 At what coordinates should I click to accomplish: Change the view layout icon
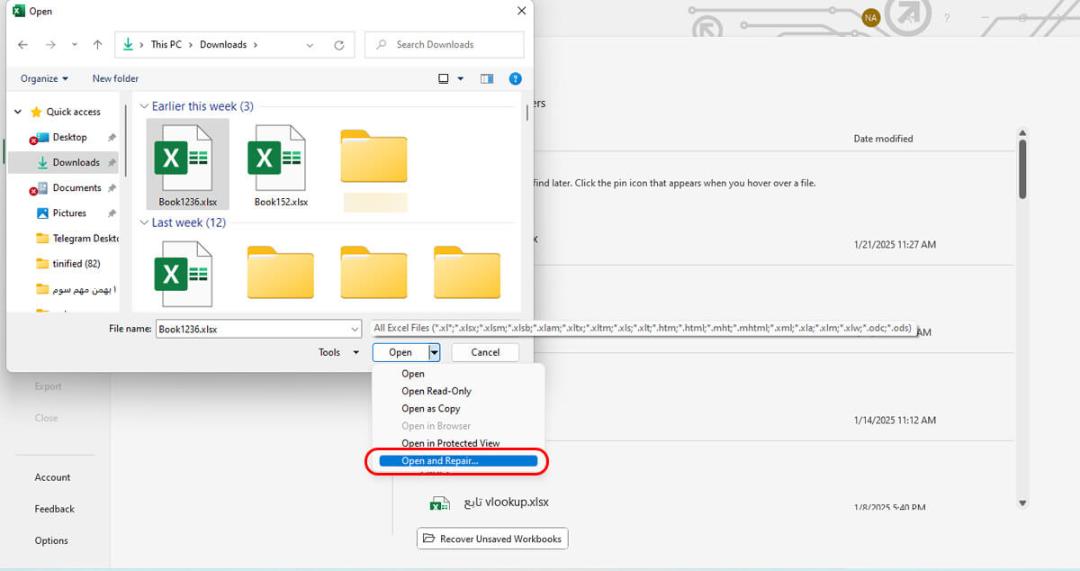(x=444, y=79)
